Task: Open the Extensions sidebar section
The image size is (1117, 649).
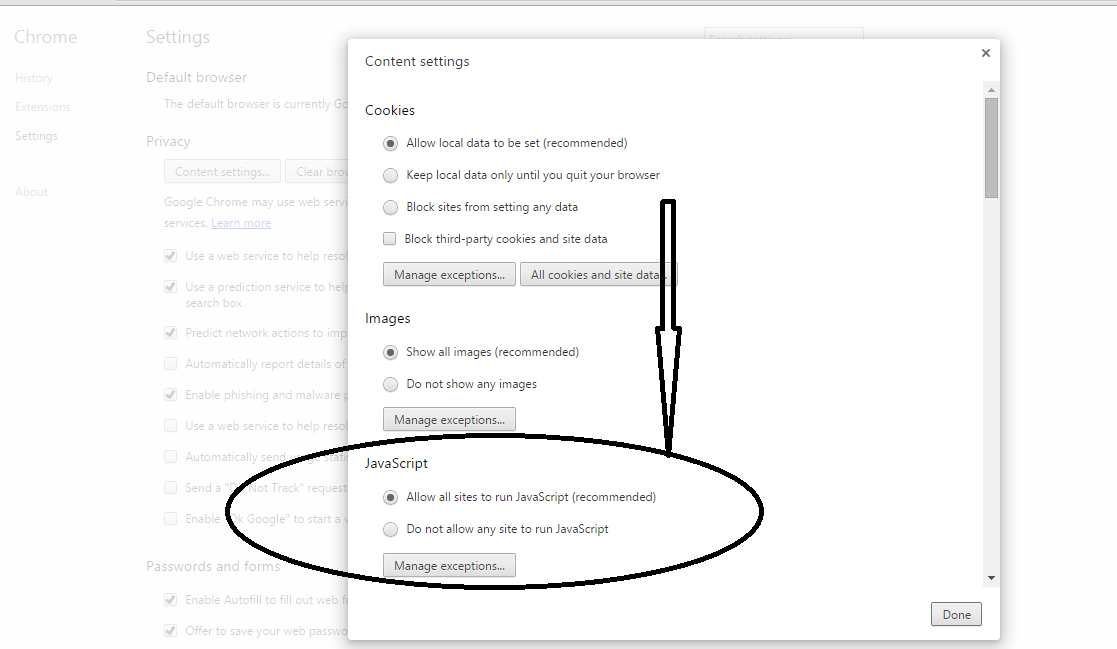Action: [42, 106]
